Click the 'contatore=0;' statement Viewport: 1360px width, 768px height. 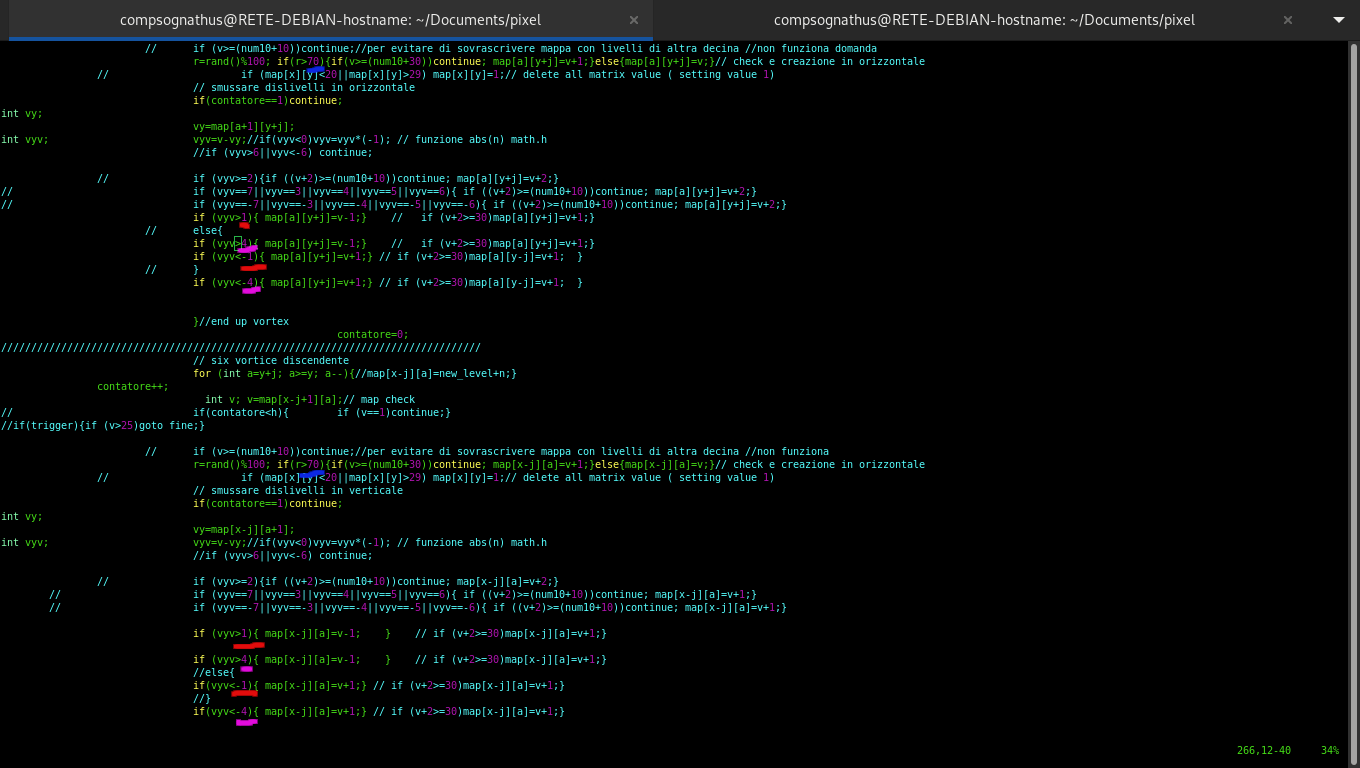coord(373,334)
